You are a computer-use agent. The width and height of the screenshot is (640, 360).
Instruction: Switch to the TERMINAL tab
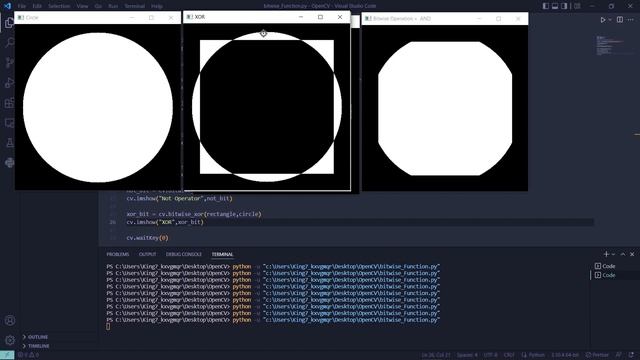222,254
